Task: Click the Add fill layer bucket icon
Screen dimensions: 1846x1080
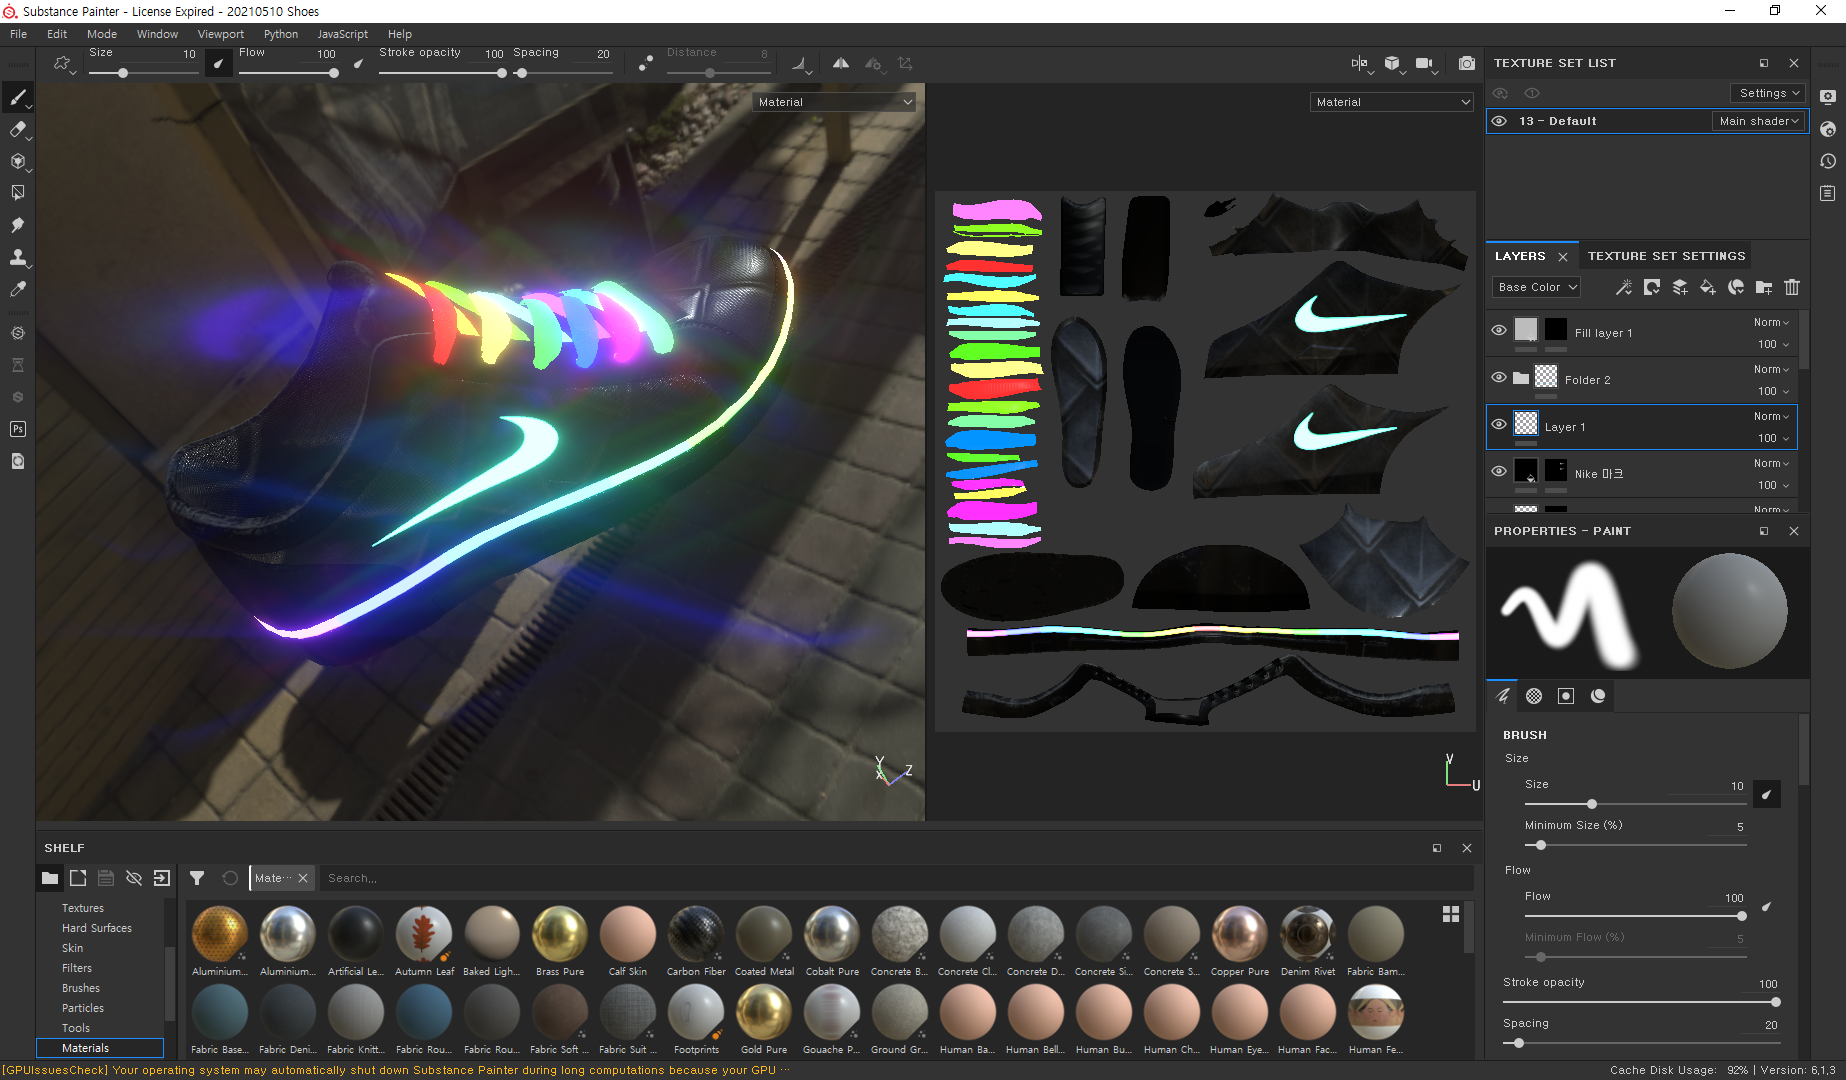Action: pos(1708,287)
